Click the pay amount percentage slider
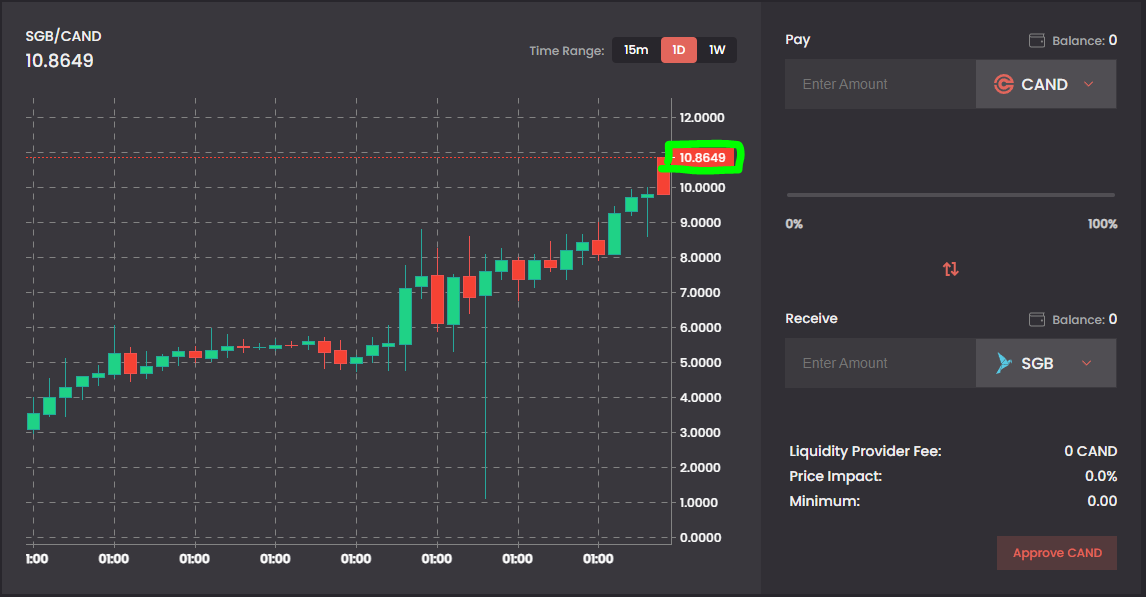 (x=950, y=195)
